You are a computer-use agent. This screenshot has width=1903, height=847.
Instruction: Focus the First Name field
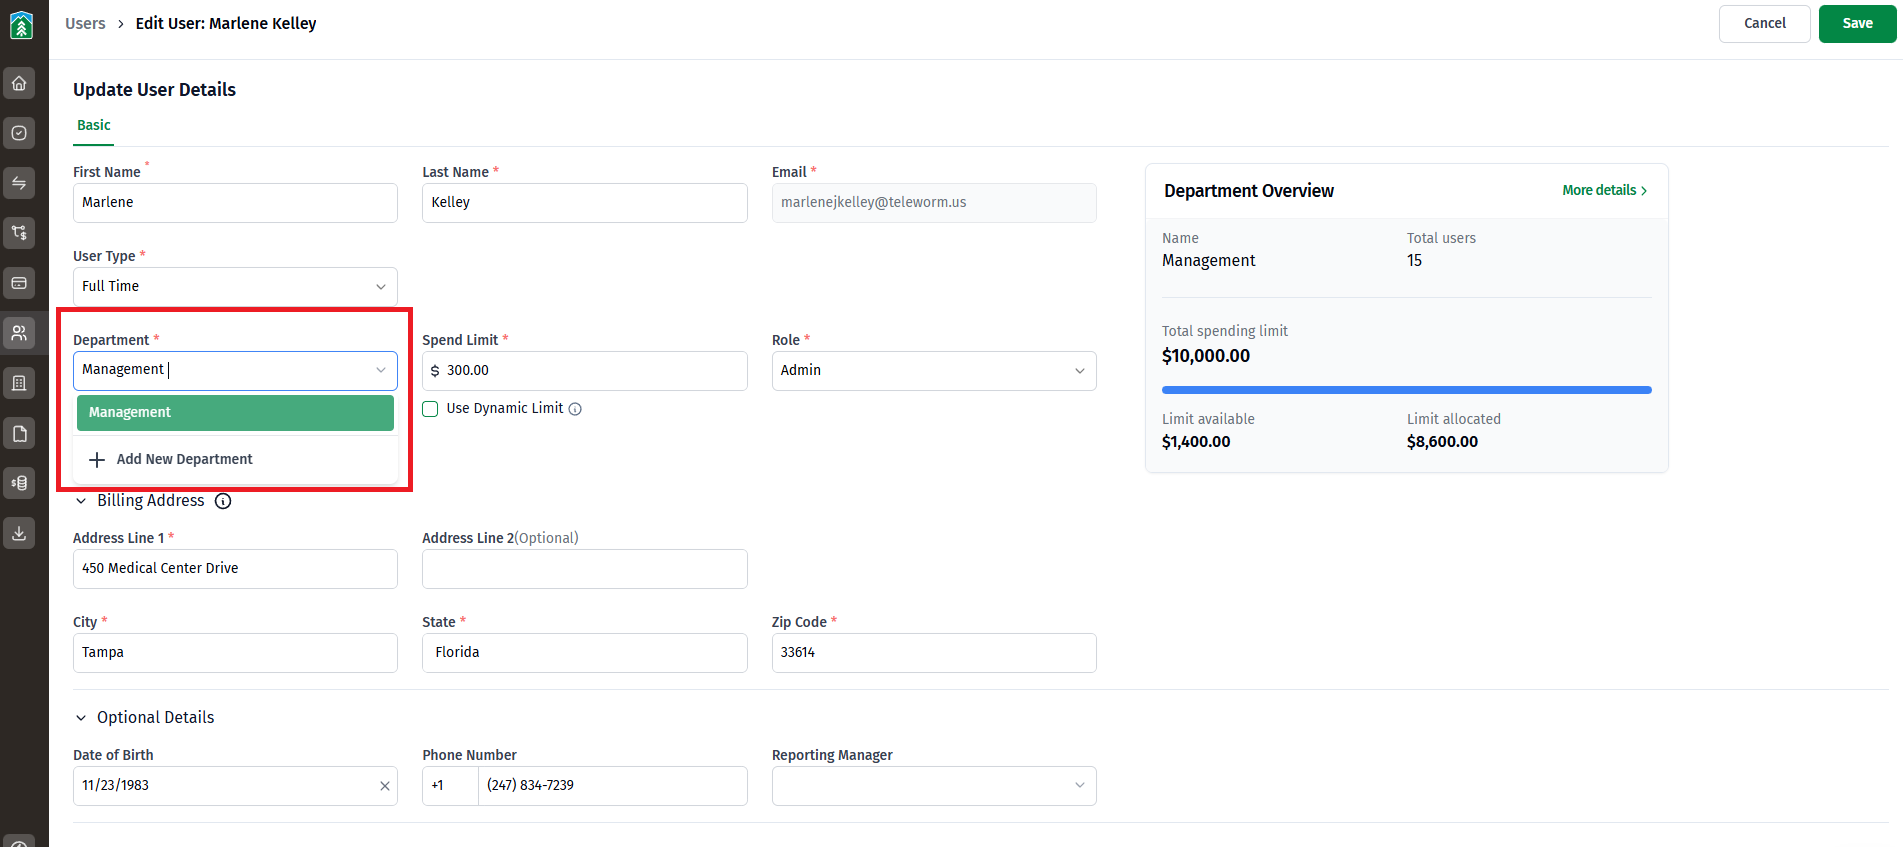click(x=235, y=203)
